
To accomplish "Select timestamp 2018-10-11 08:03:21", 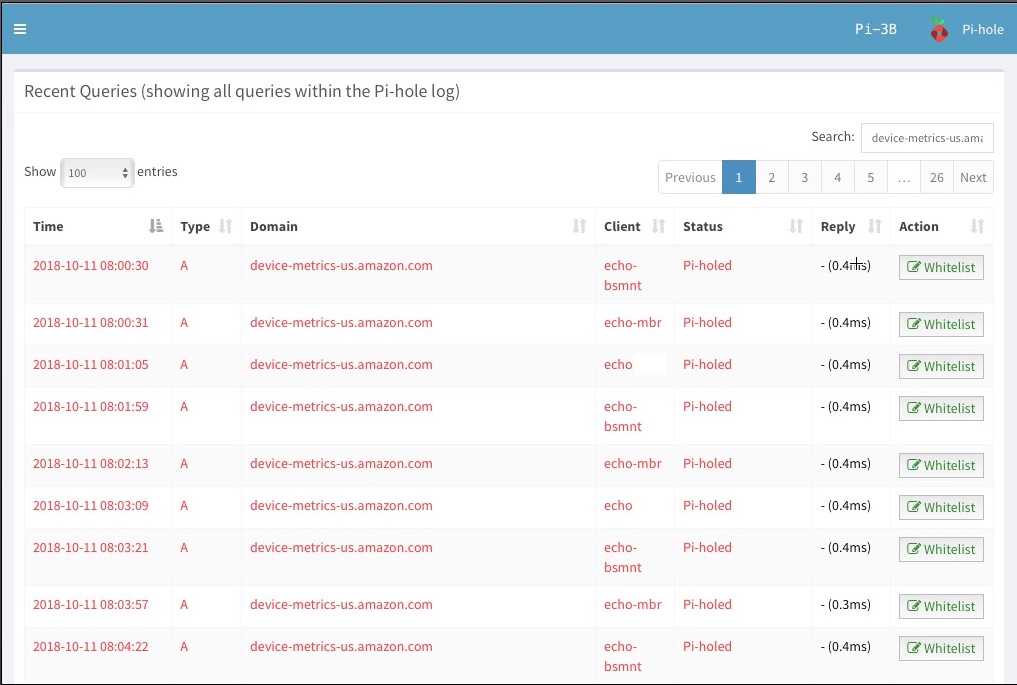I will coord(91,547).
